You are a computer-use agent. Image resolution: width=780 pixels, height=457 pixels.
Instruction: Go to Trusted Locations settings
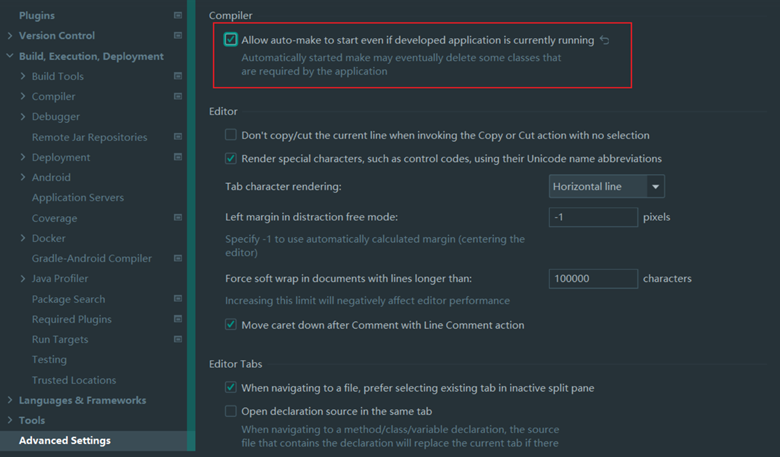tap(73, 380)
